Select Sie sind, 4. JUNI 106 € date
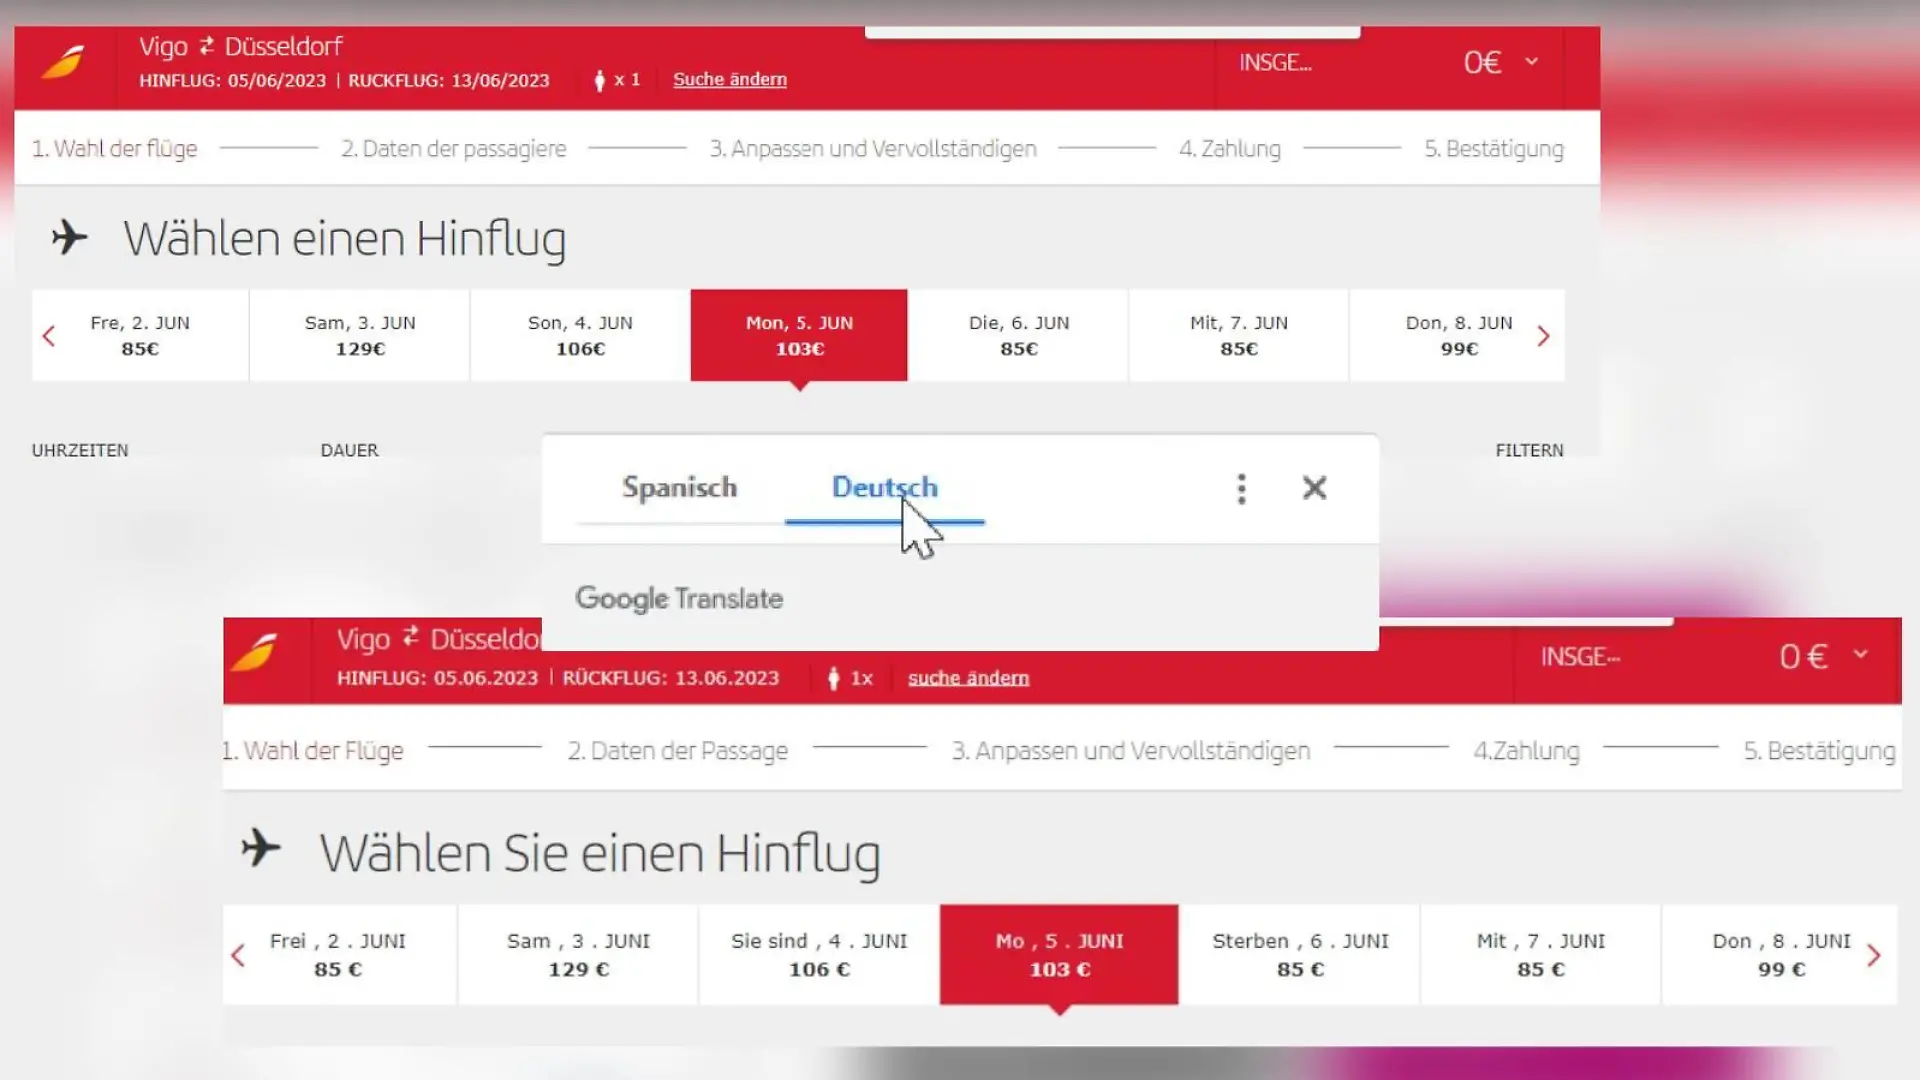The height and width of the screenshot is (1080, 1920). (819, 955)
